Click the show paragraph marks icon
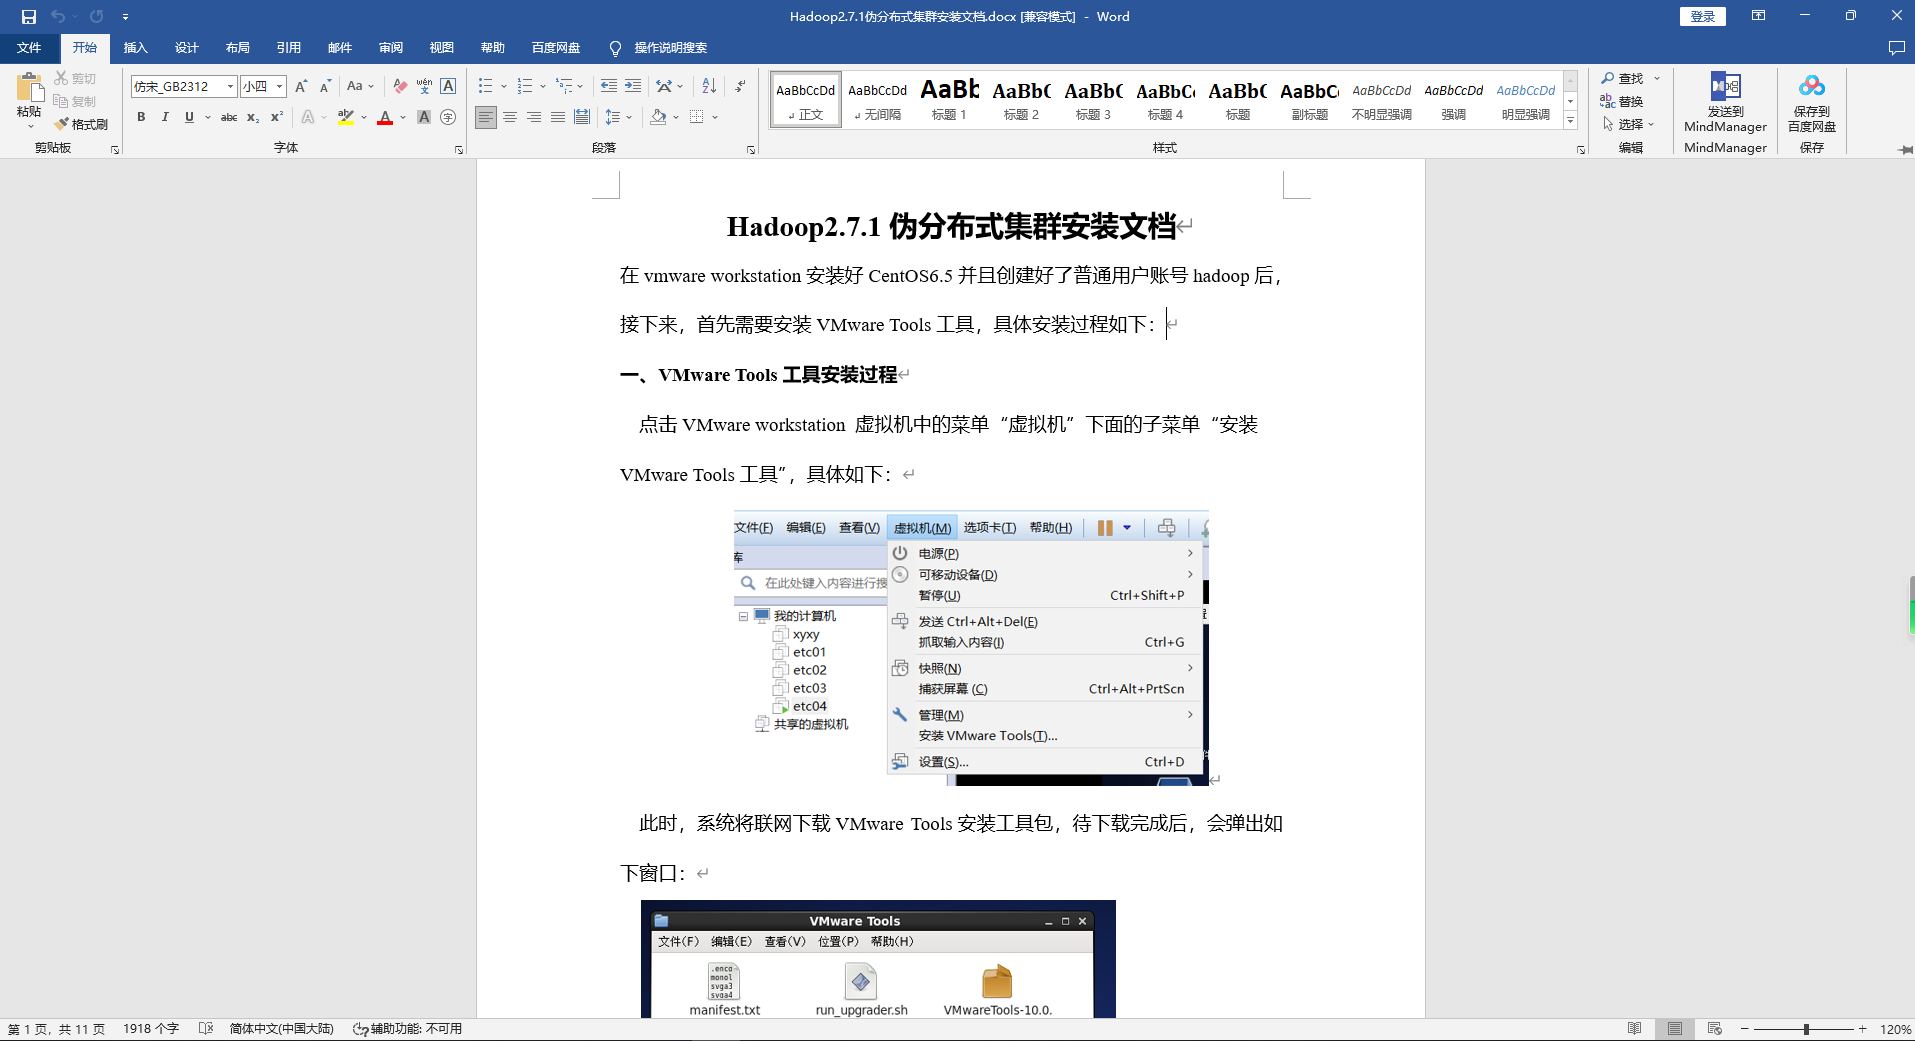Viewport: 1915px width, 1041px height. point(740,86)
